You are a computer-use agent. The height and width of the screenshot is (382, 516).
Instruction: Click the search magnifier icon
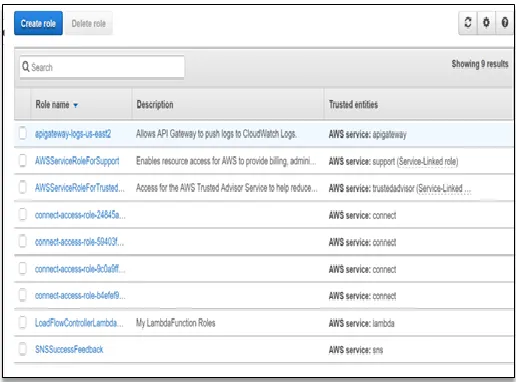coord(26,67)
